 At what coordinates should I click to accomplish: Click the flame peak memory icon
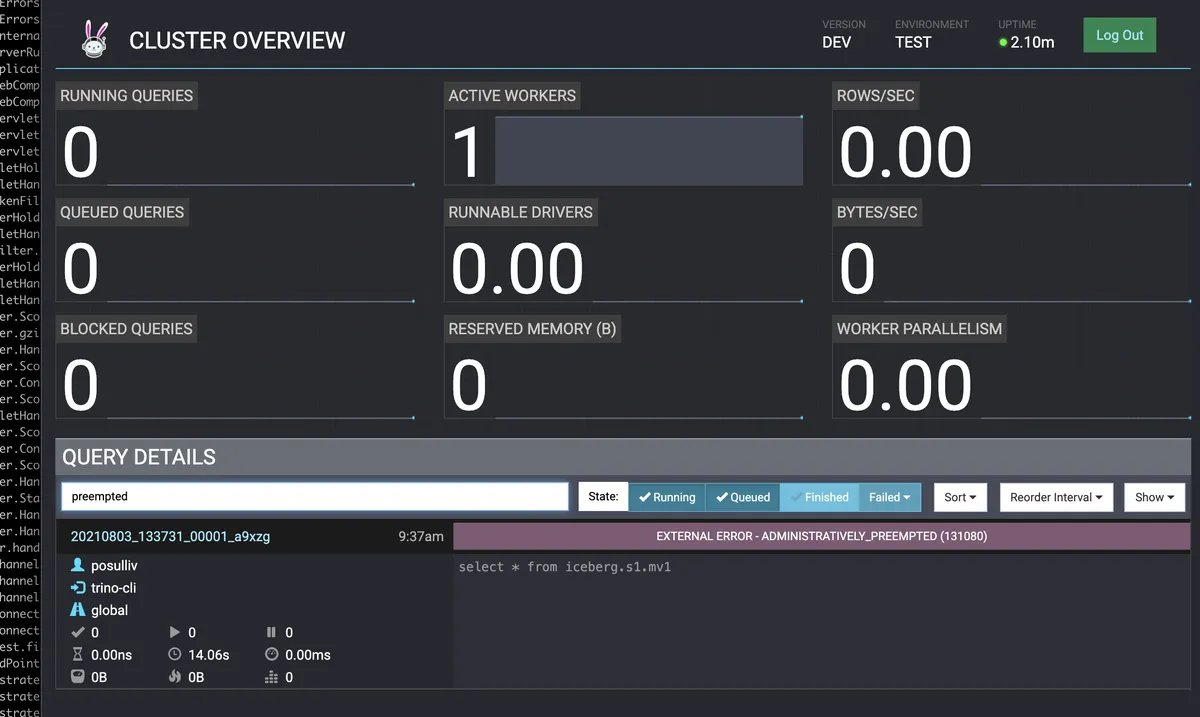coord(175,677)
